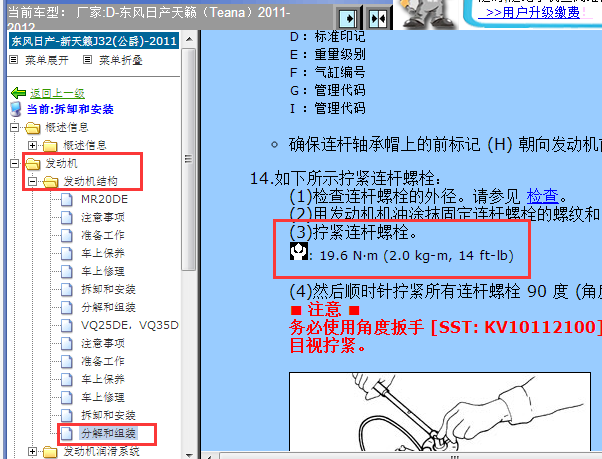Click the green back arrow icon
The image size is (602, 459).
18,93
